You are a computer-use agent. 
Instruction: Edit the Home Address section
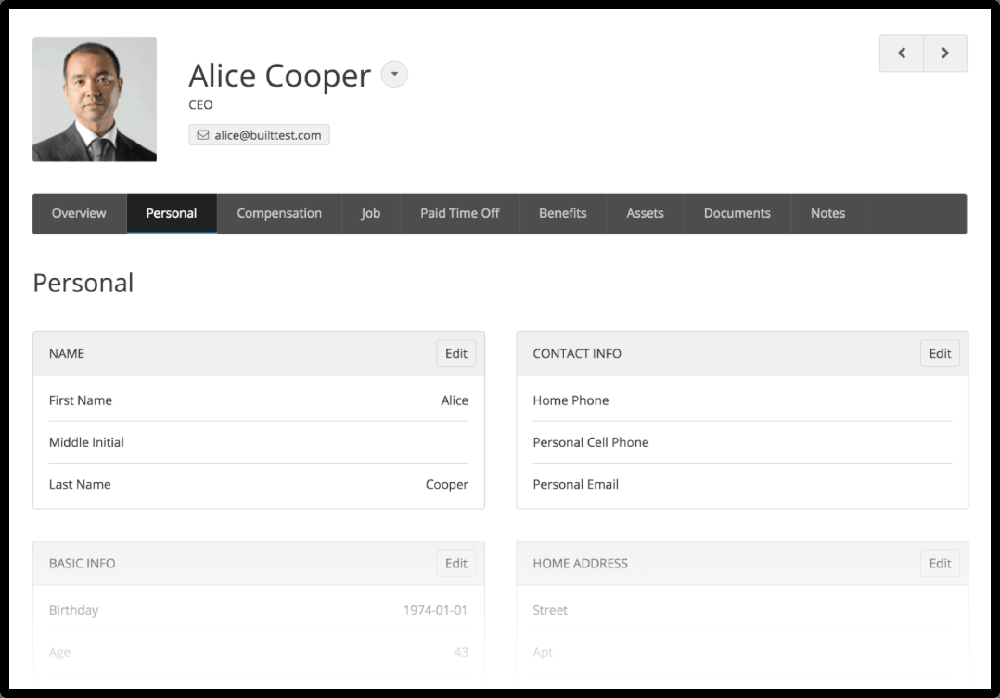[x=940, y=563]
